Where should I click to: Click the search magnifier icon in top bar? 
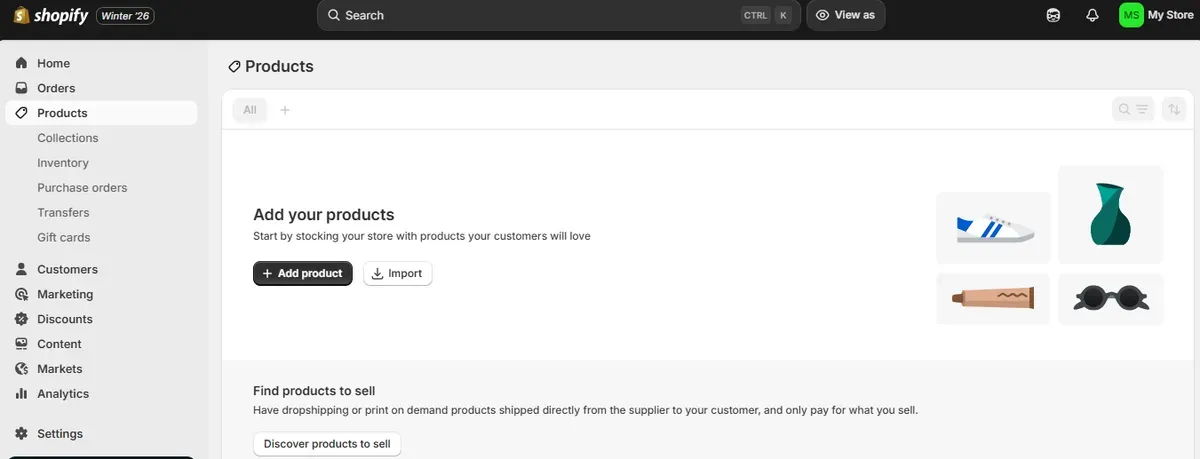[334, 15]
